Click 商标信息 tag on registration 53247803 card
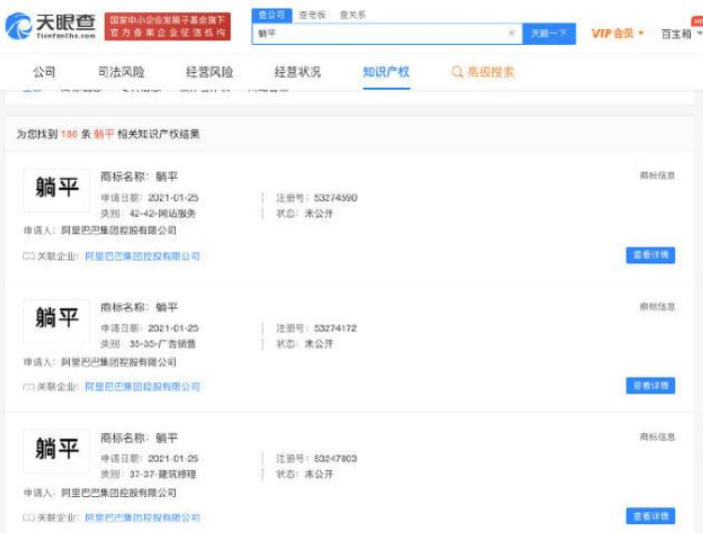 [657, 437]
